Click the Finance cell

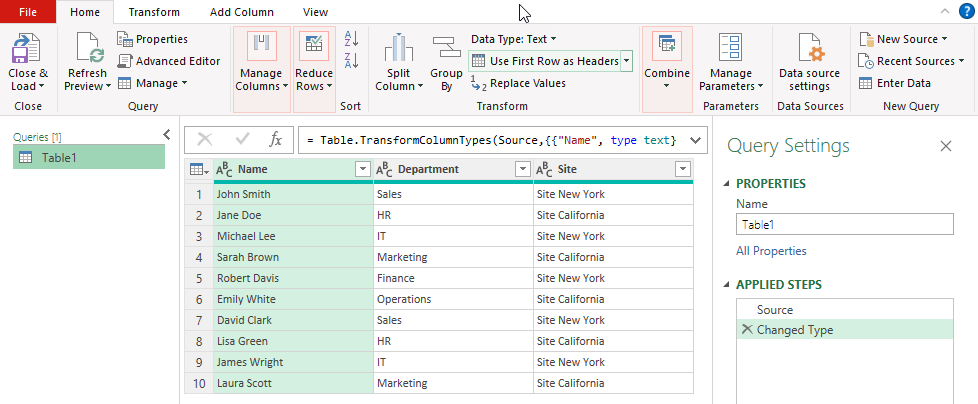tap(453, 278)
